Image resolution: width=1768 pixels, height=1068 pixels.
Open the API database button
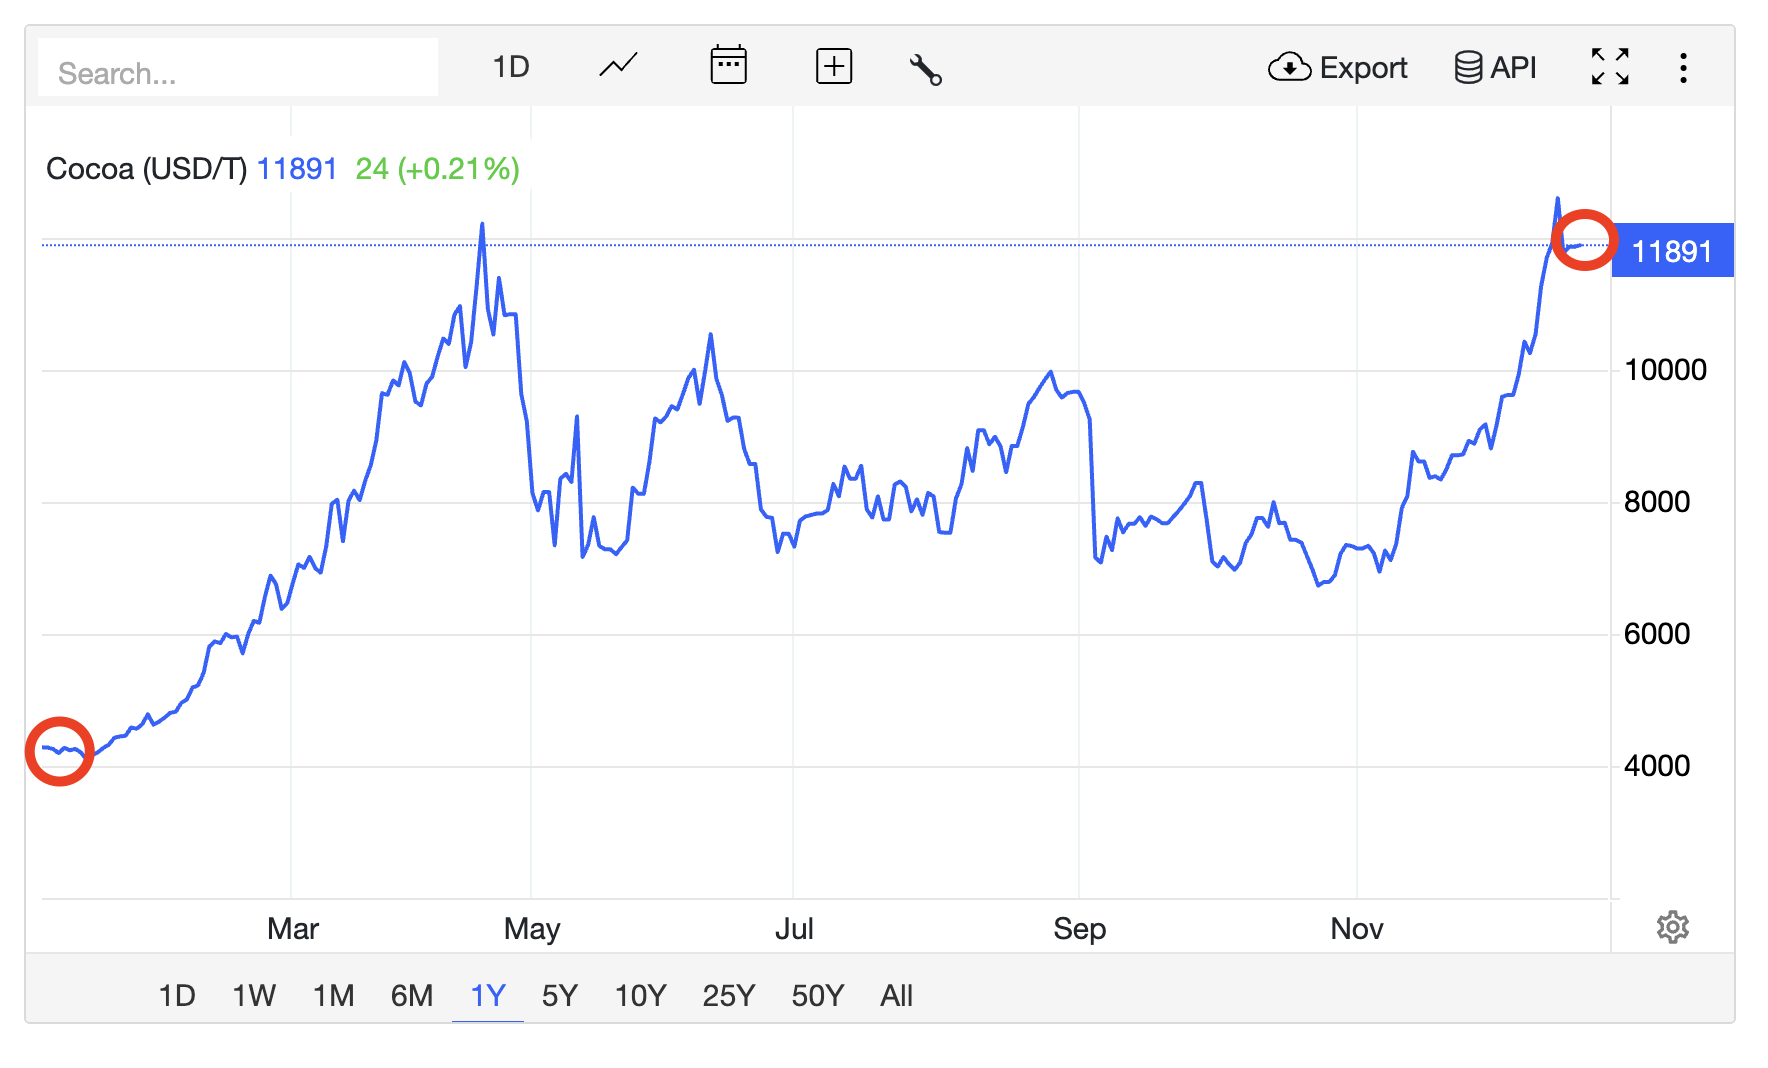pyautogui.click(x=1495, y=68)
